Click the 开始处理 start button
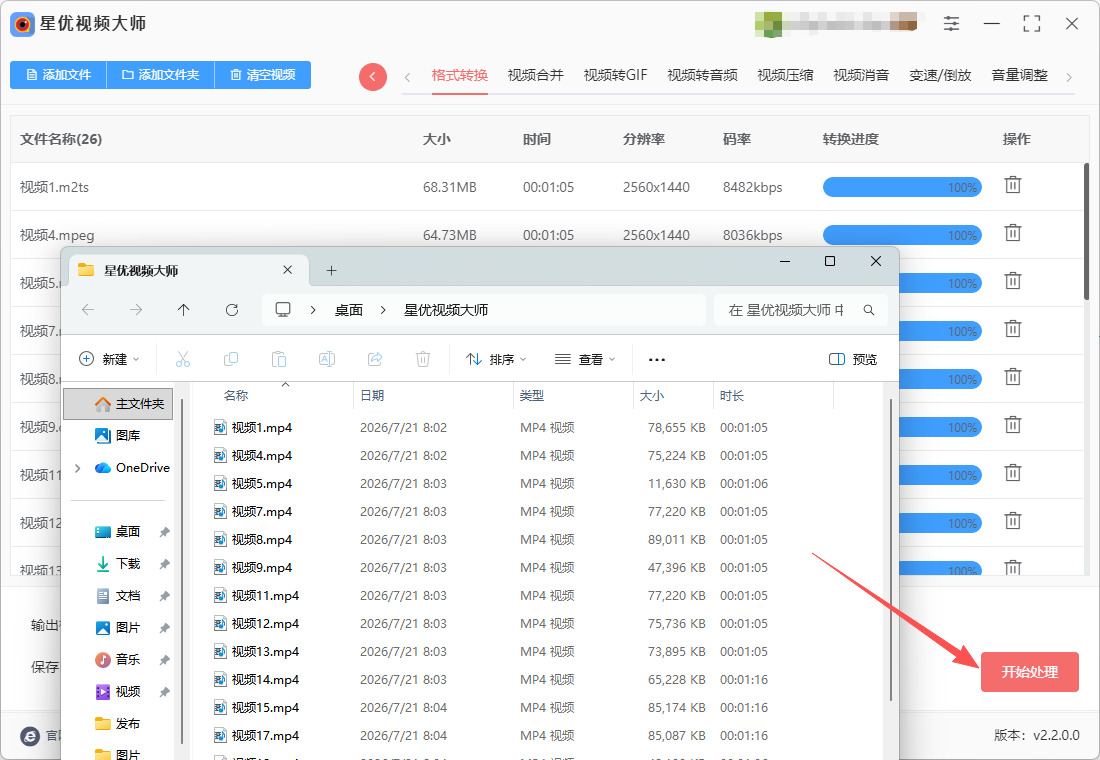Screen dimensions: 1100x760 [1029, 672]
